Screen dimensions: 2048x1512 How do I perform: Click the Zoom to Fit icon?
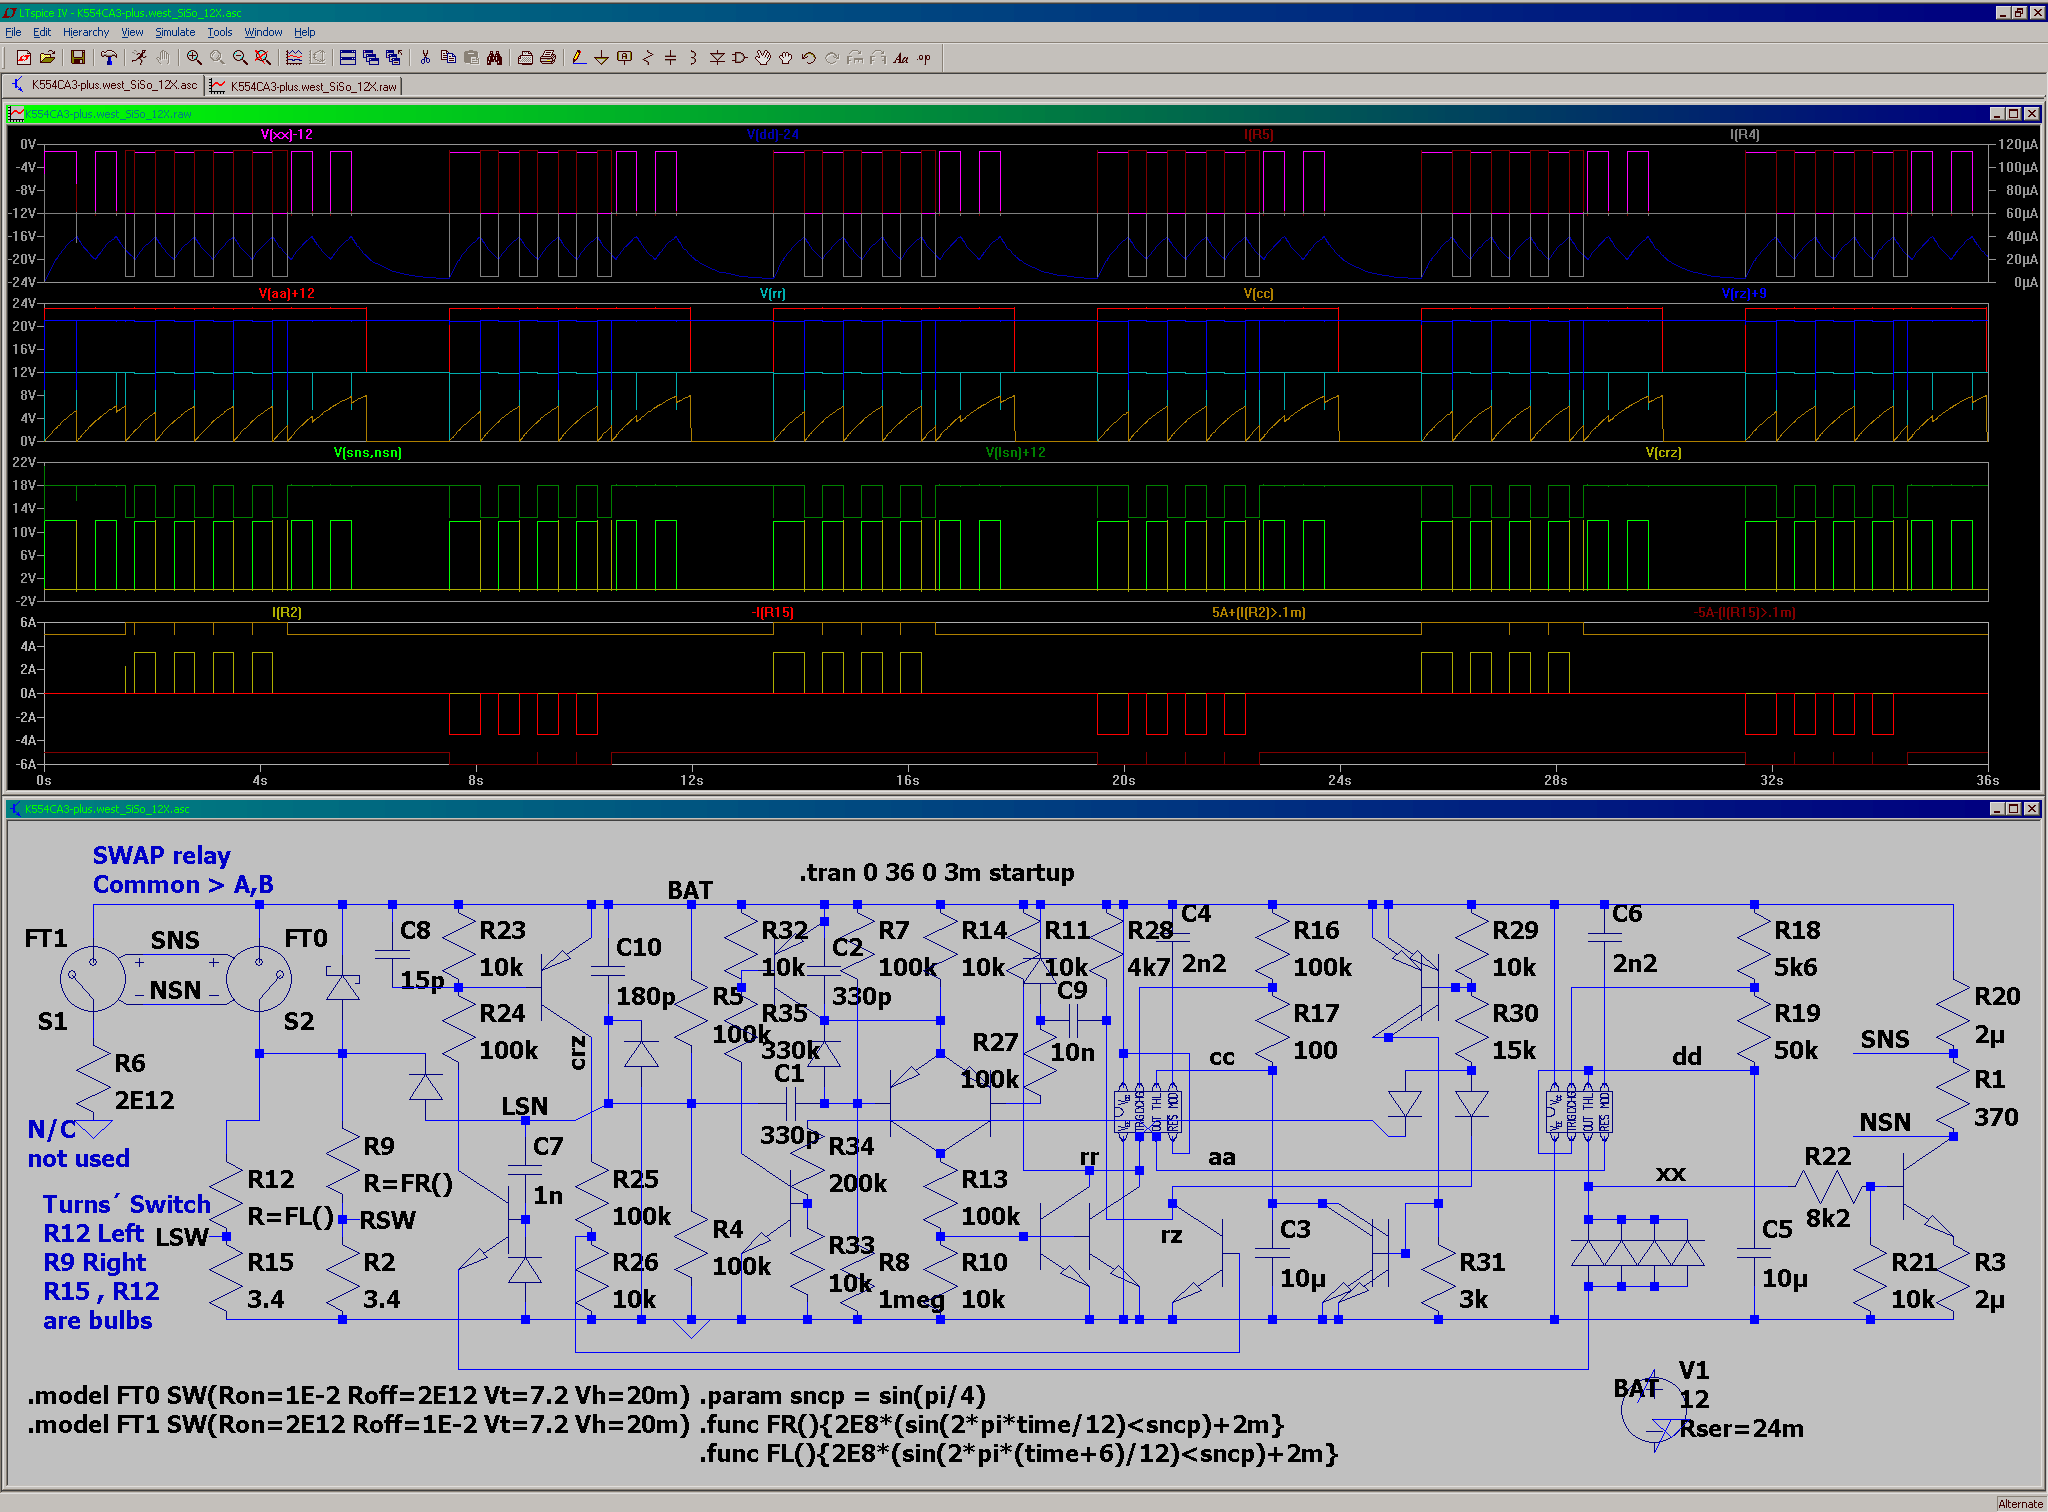pos(262,58)
